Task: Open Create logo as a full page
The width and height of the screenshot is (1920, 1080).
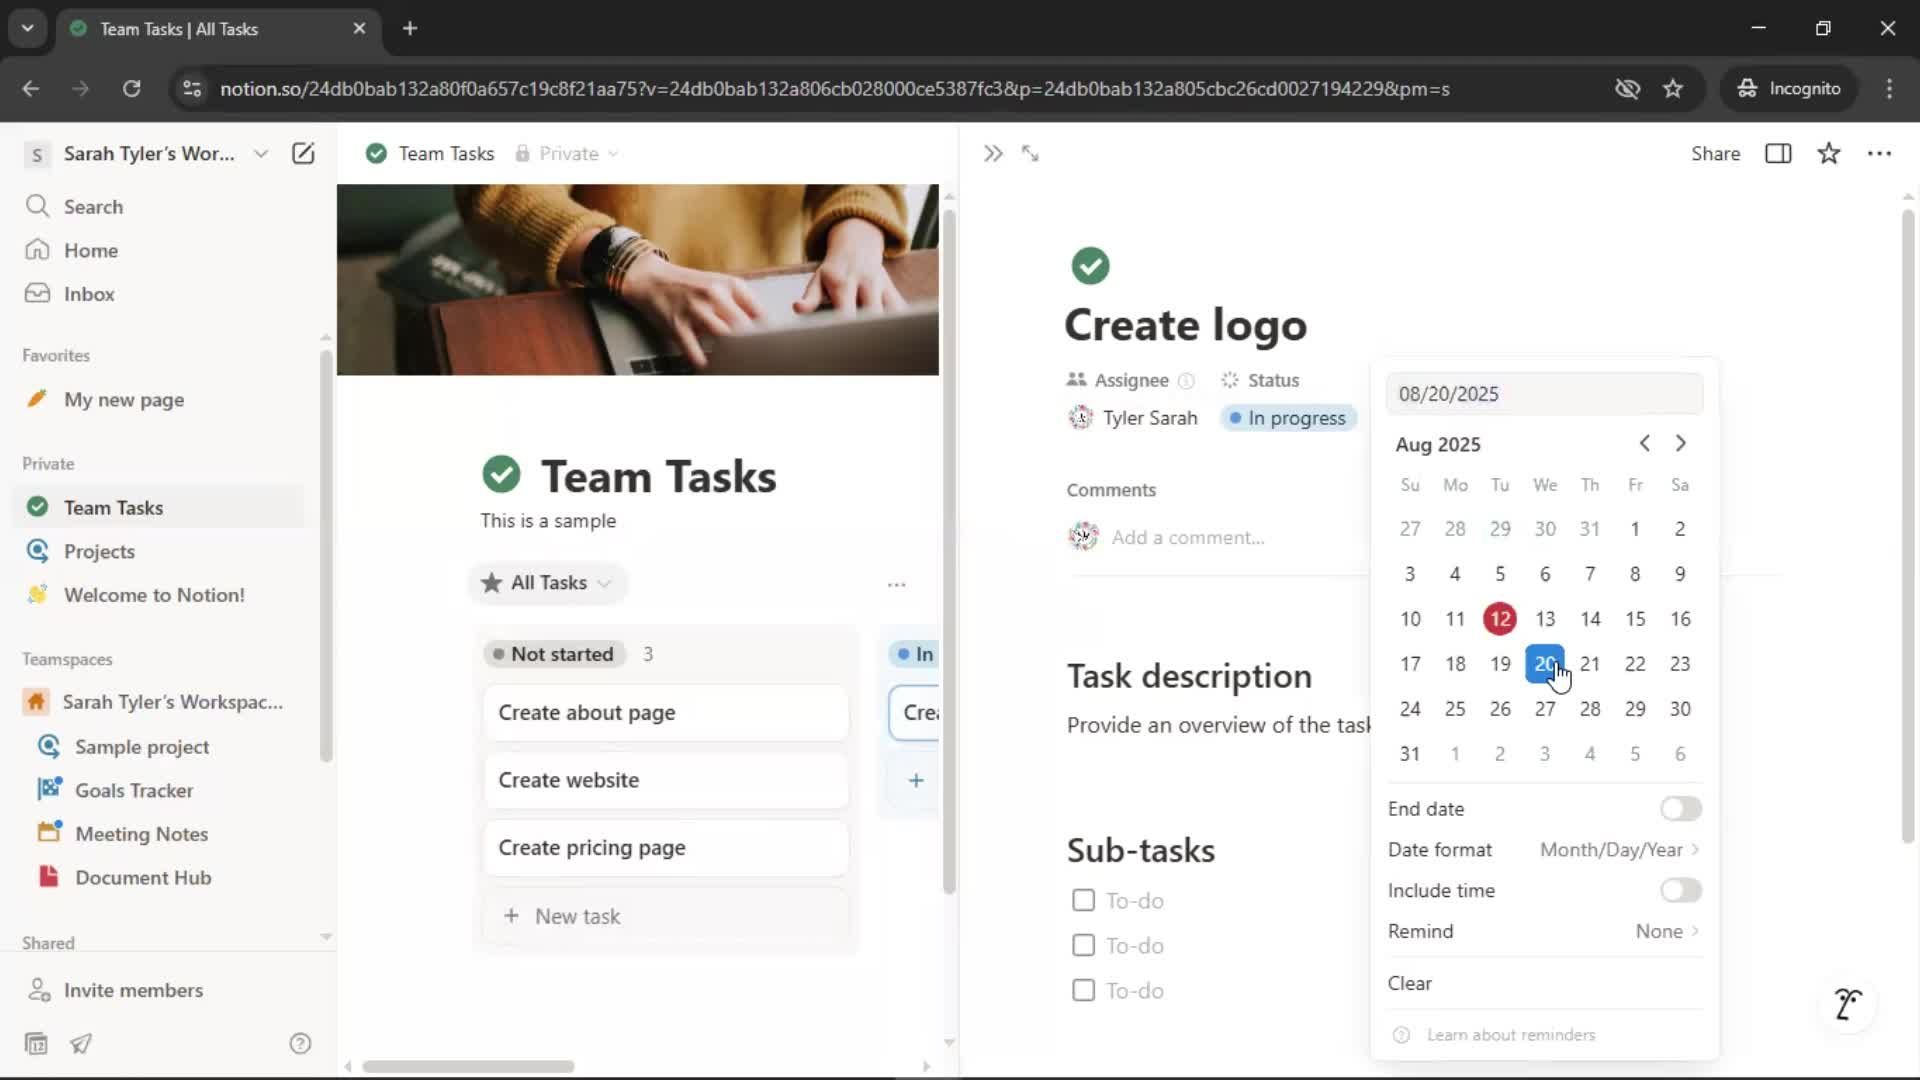Action: click(x=1030, y=153)
